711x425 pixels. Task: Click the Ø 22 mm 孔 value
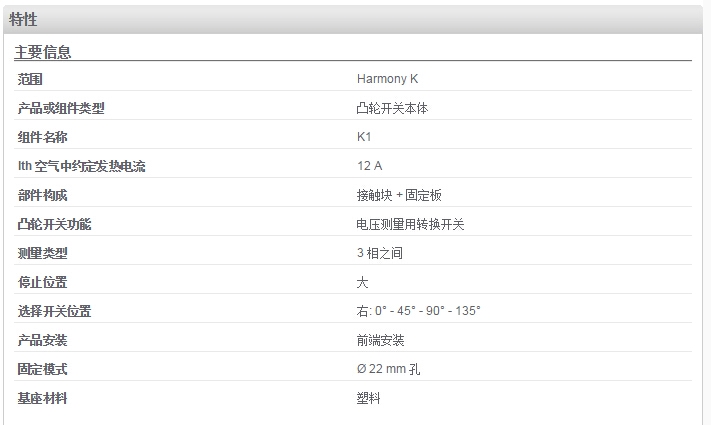[x=389, y=369]
